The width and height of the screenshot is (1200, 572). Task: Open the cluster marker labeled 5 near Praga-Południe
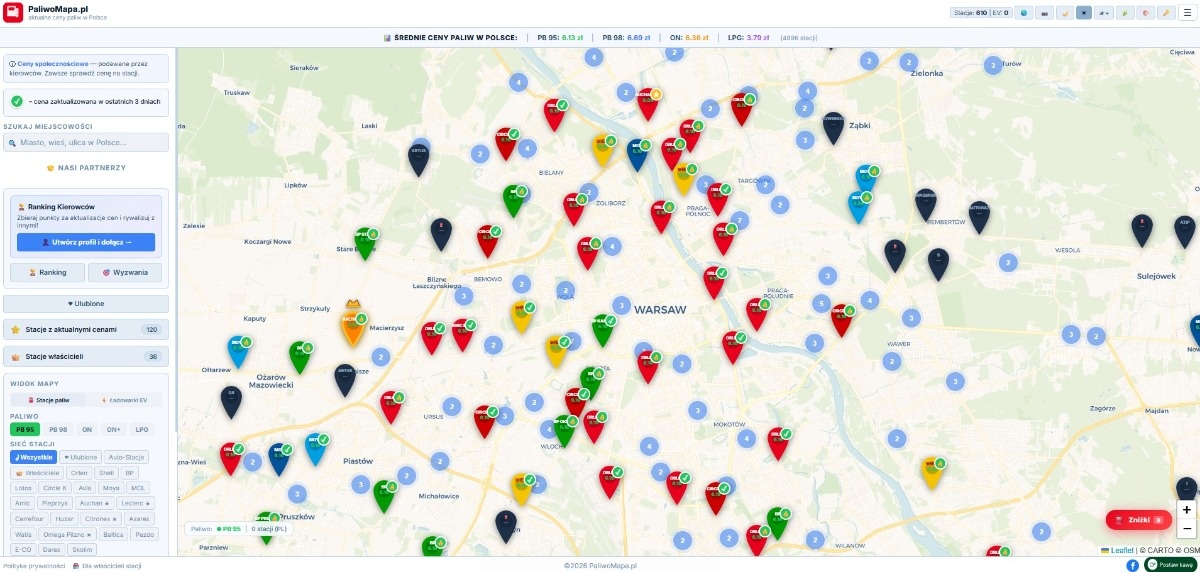tap(821, 303)
